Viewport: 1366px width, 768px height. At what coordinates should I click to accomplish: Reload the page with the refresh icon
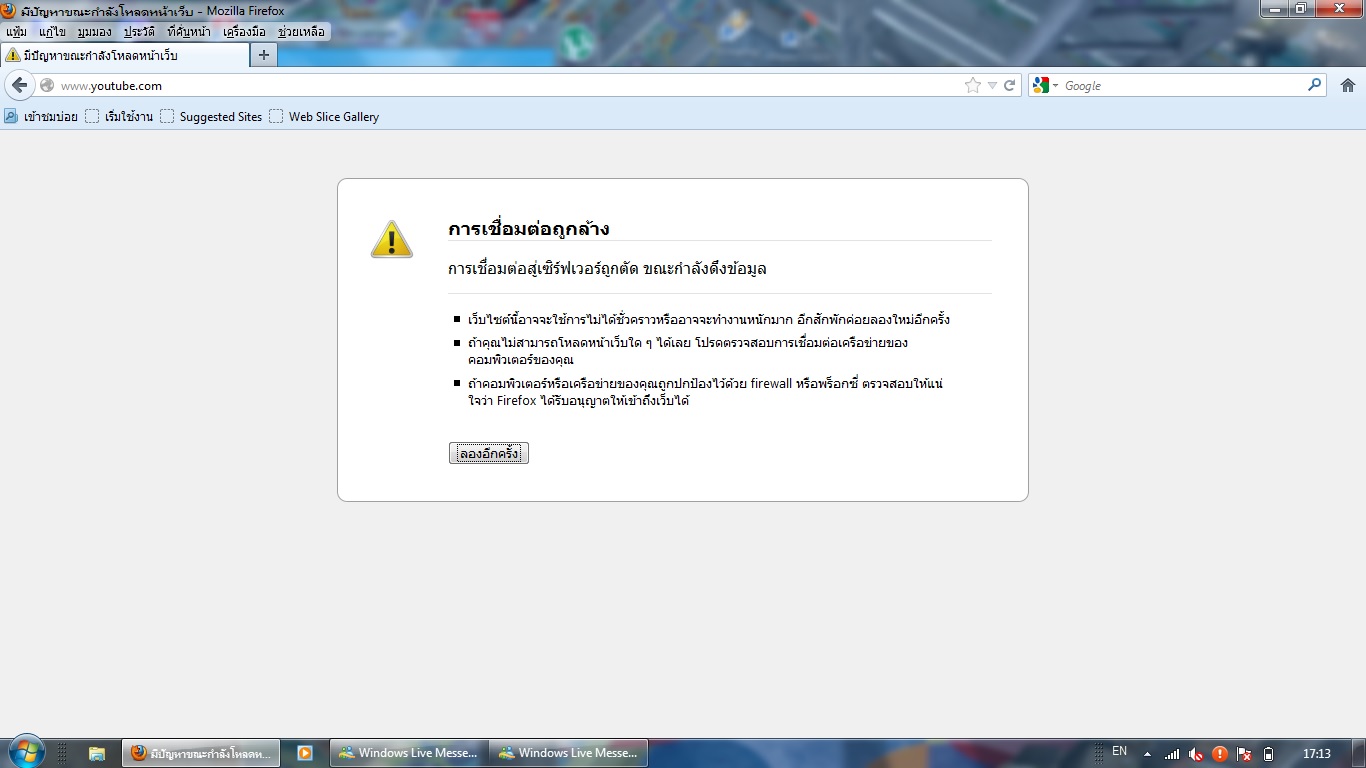coord(1010,85)
